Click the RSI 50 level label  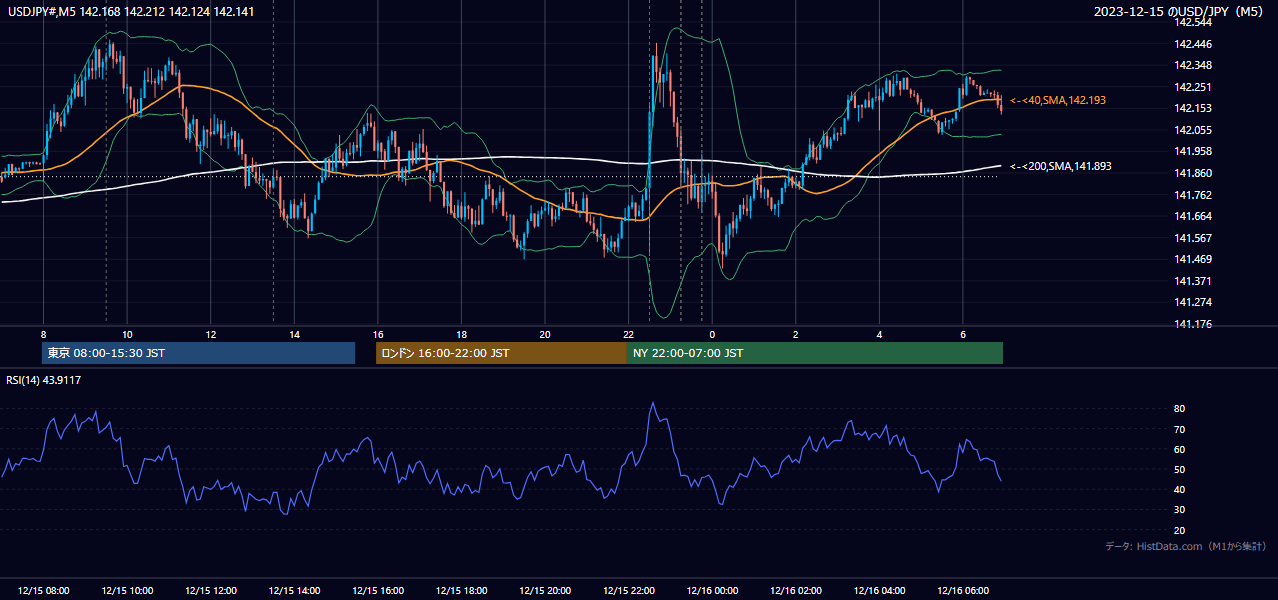tap(1179, 469)
